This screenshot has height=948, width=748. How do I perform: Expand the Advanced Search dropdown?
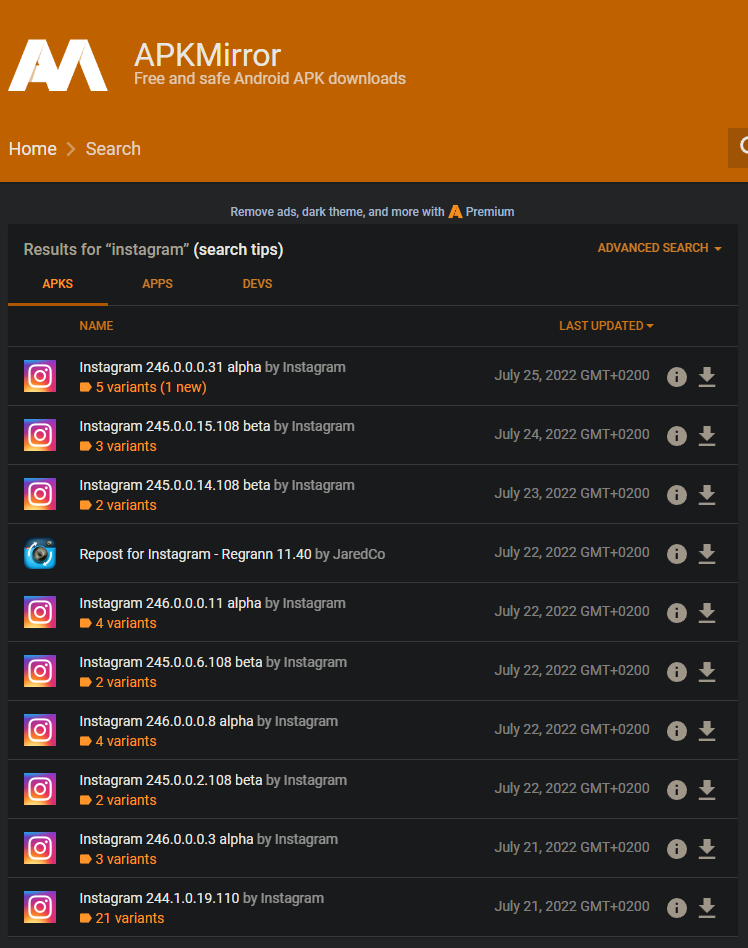coord(659,248)
